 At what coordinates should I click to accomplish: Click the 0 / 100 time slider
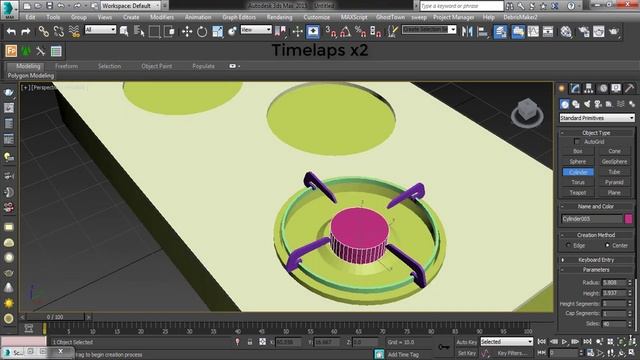pyautogui.click(x=55, y=317)
